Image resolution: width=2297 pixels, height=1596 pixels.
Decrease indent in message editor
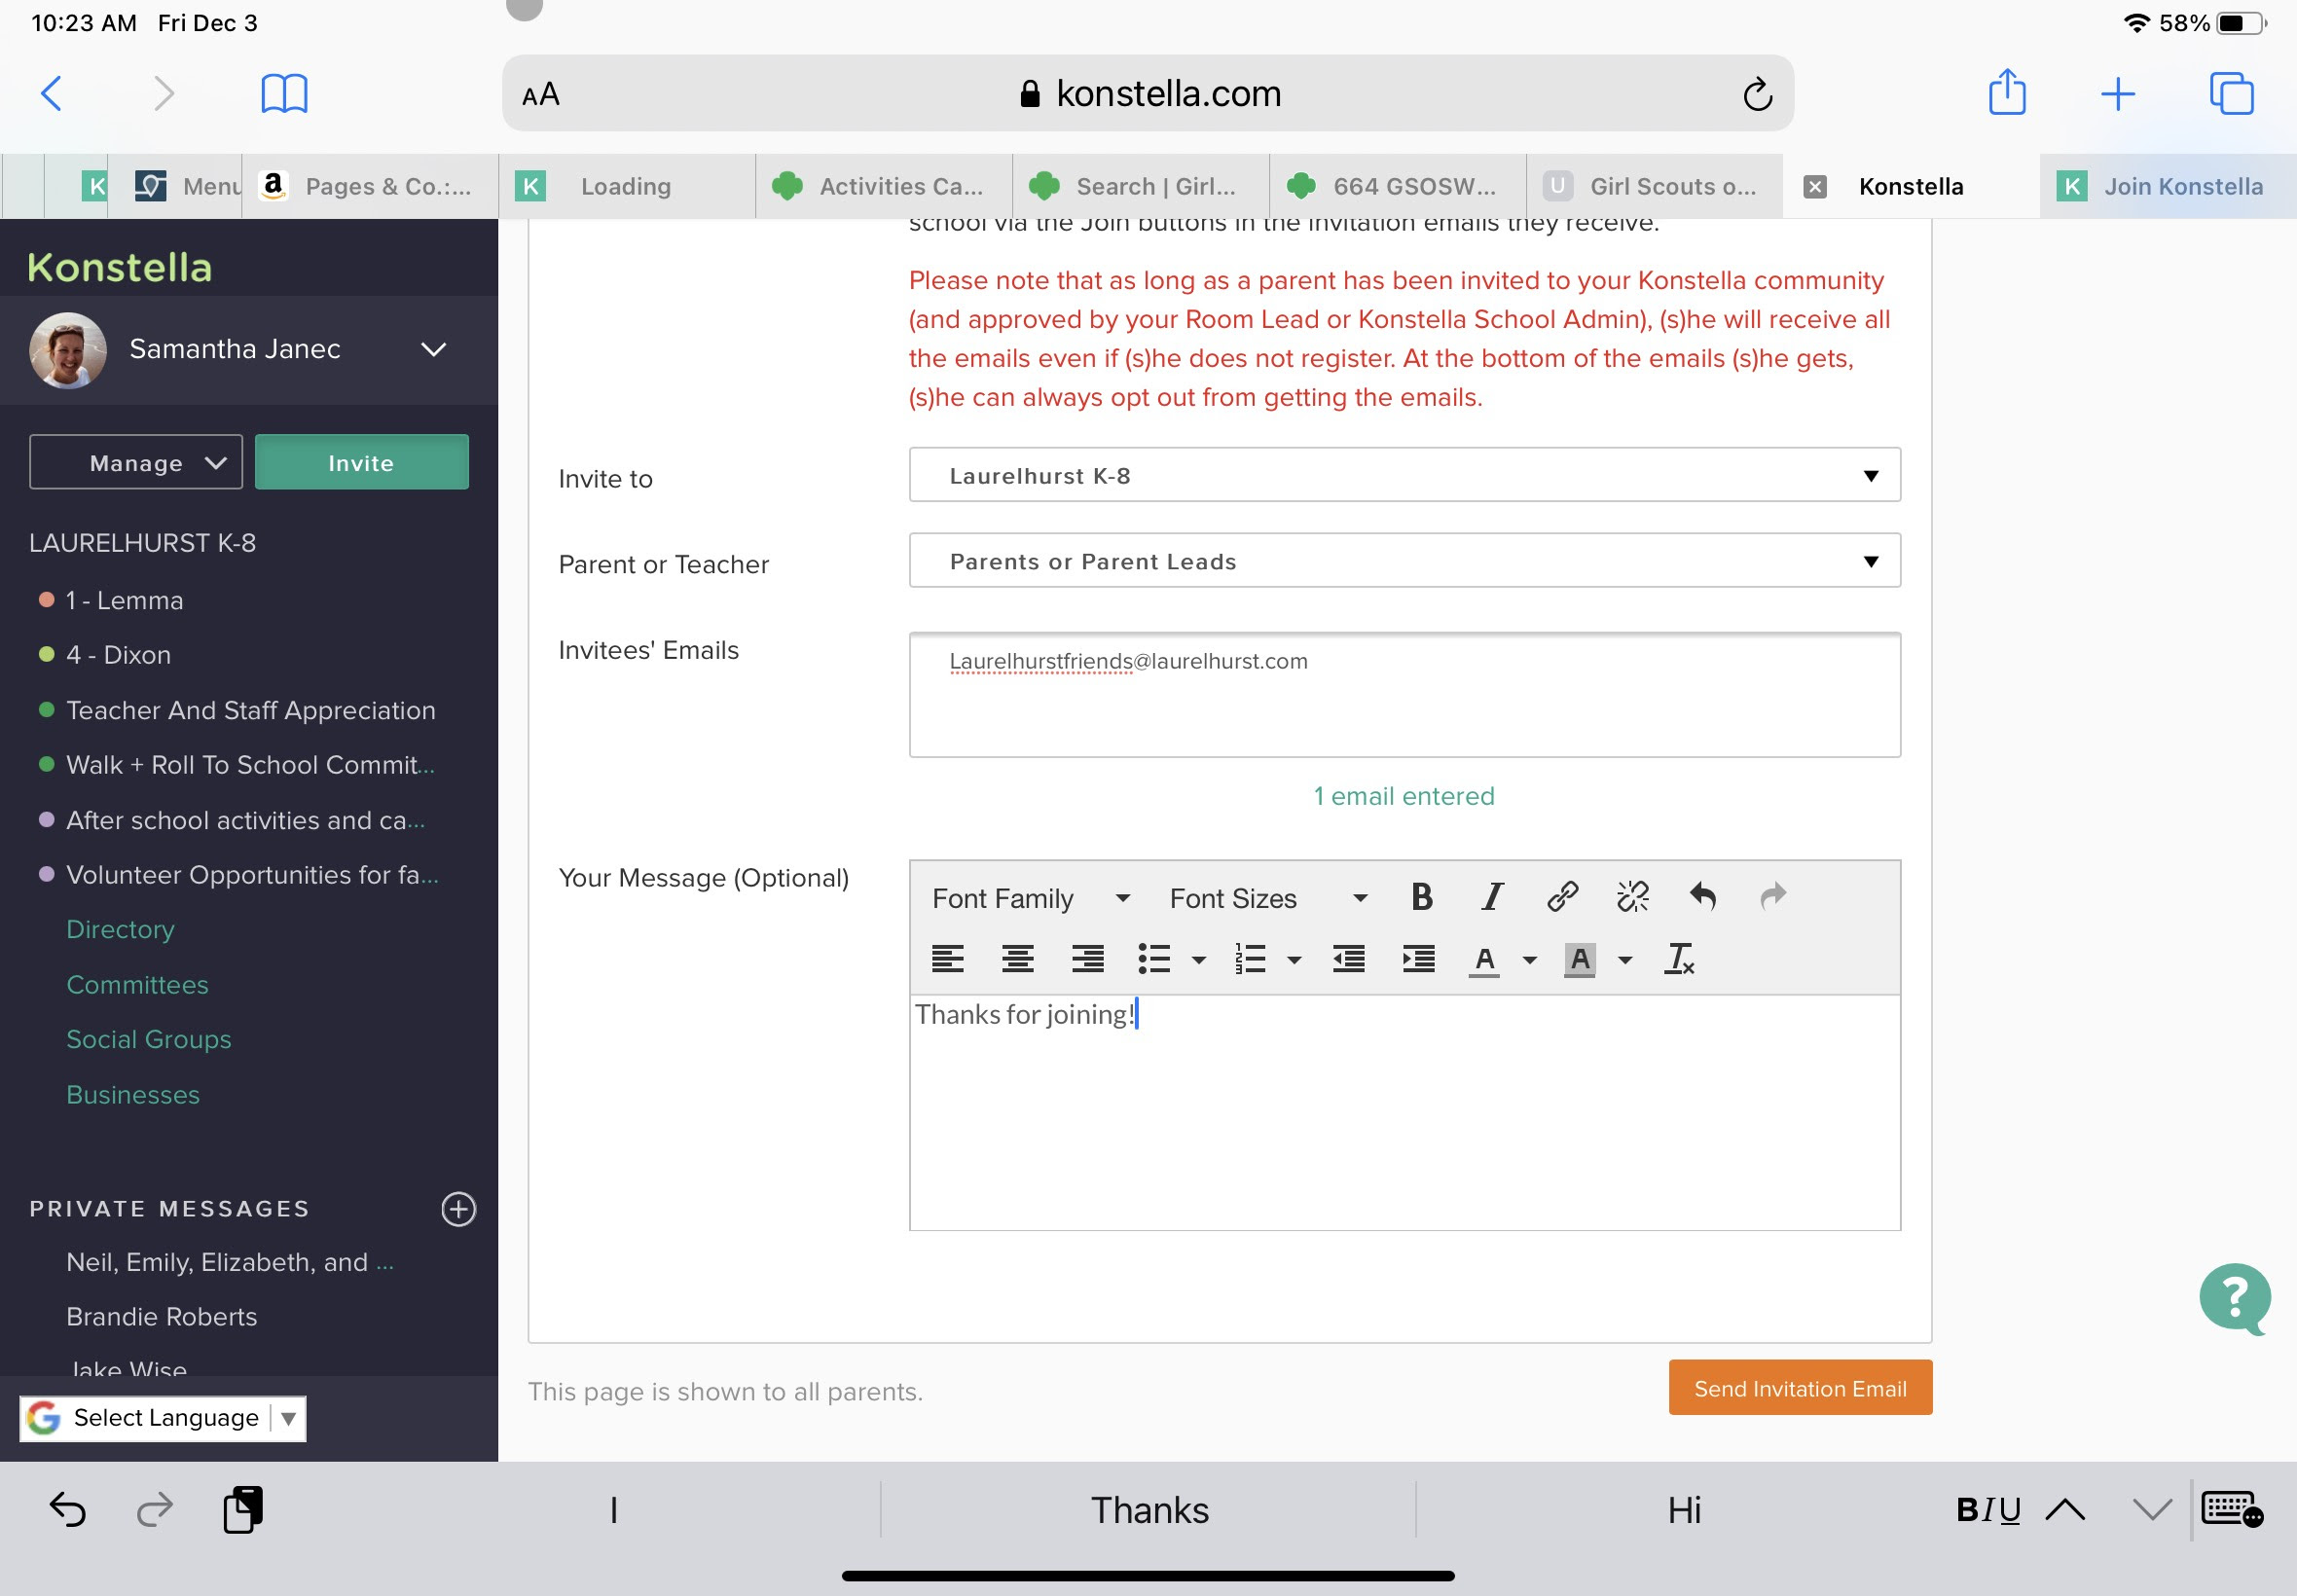click(x=1349, y=959)
